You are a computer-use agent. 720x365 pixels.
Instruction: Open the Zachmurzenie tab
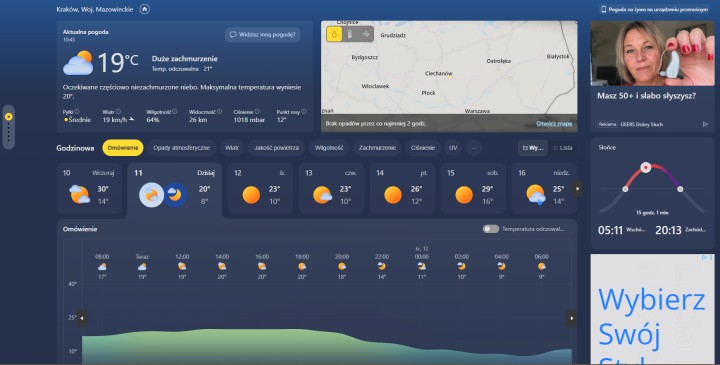377,148
